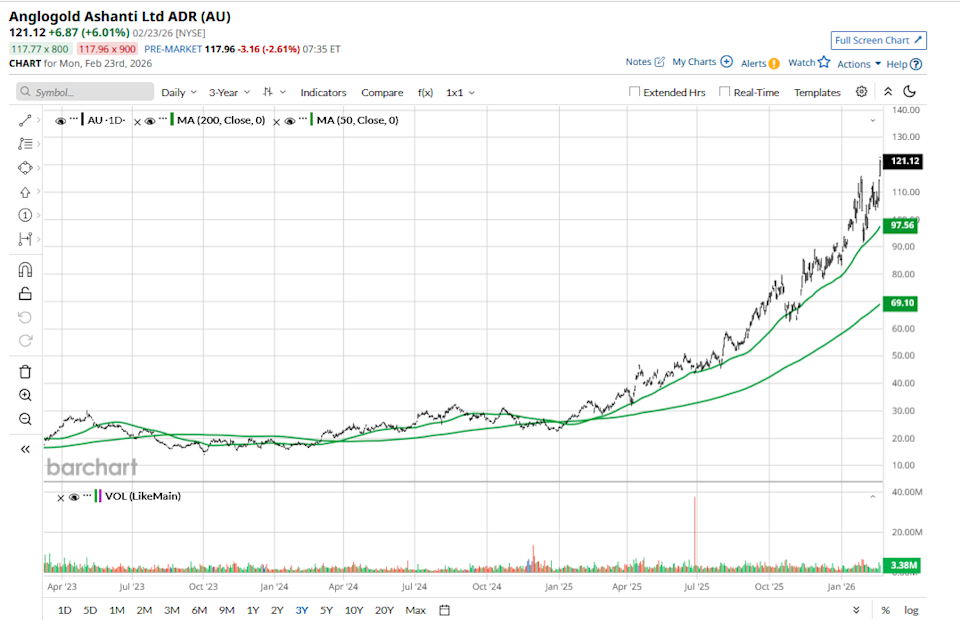Delete drawings using the trash icon
The image size is (960, 637).
click(x=25, y=371)
